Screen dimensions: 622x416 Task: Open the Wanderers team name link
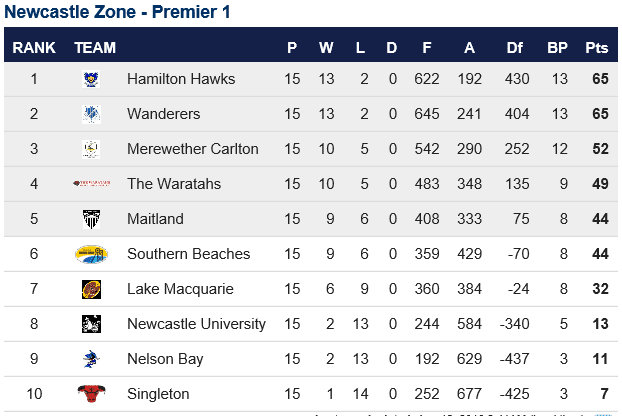163,114
